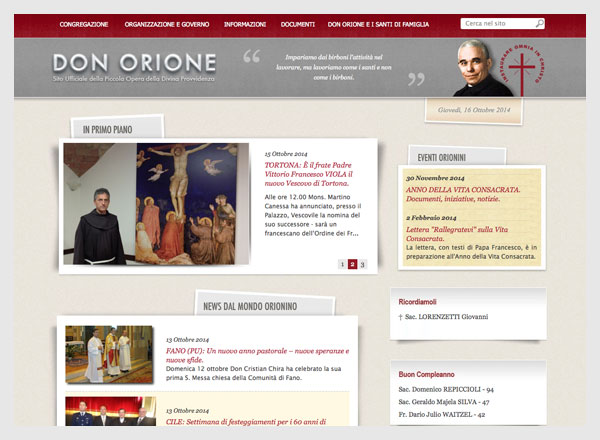Image resolution: width=600 pixels, height=440 pixels.
Task: Click the friar and crucifixion featured image
Action: [x=156, y=204]
